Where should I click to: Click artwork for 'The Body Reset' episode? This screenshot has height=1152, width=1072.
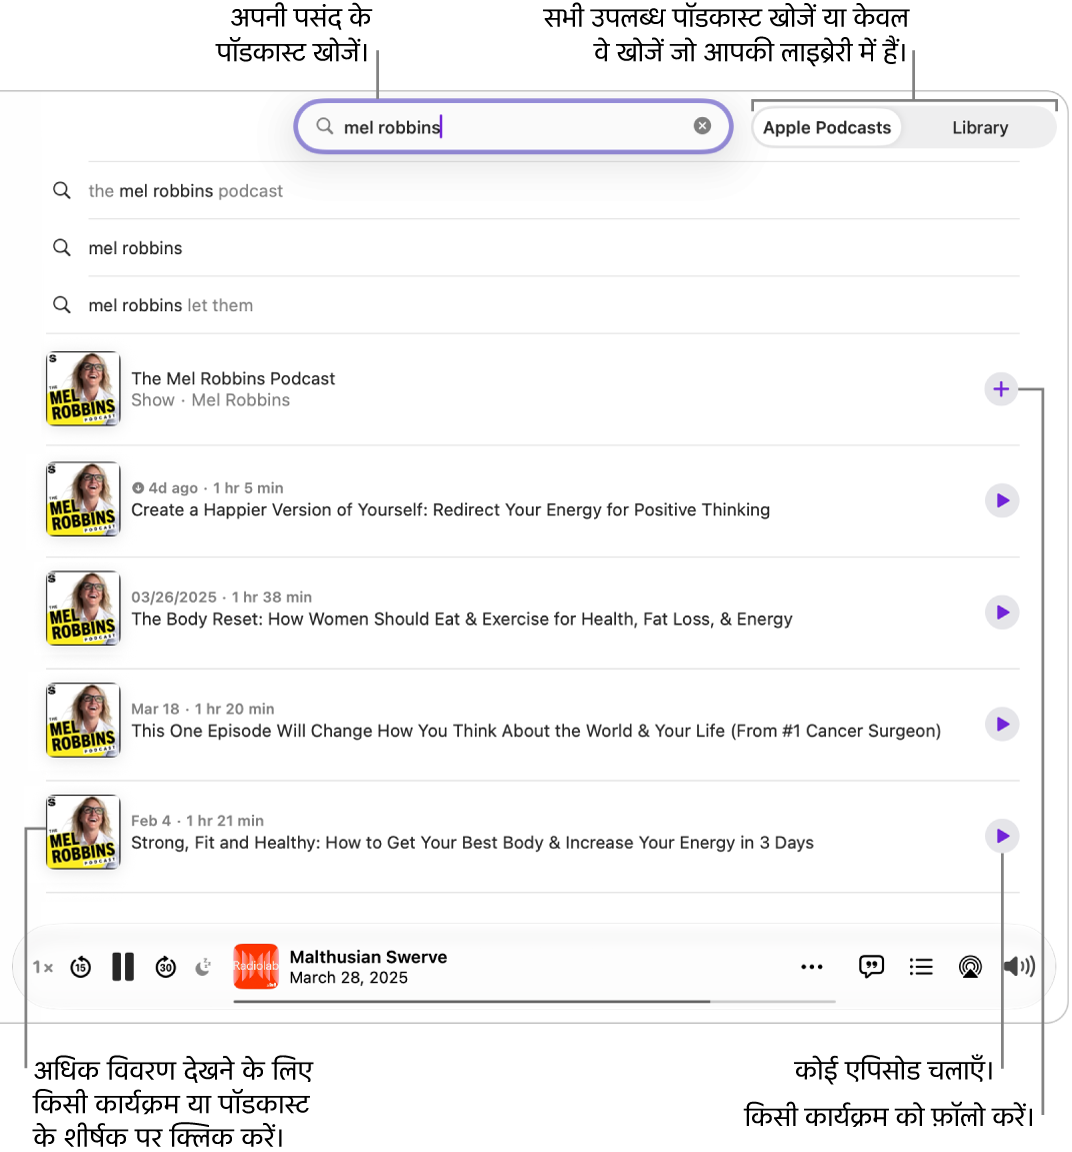(83, 608)
